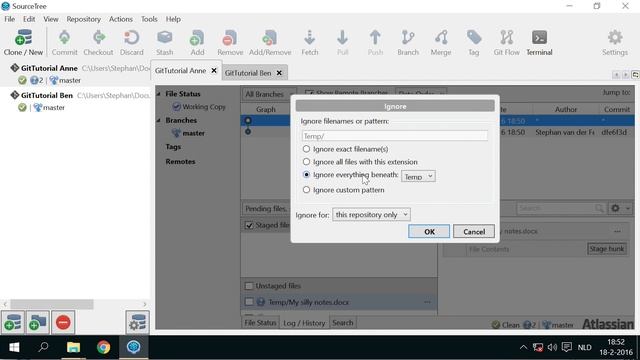Viewport: 640px width, 360px height.
Task: Open bookmark settings gear database icon
Action: (138, 322)
